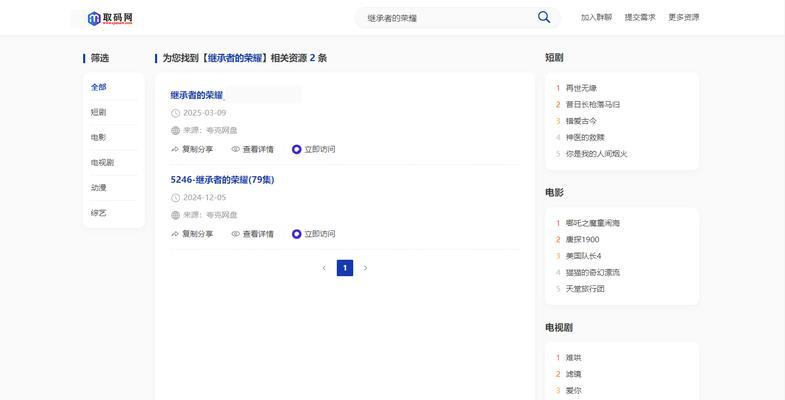This screenshot has height=400, width=785.
Task: Open the result titled 继承者的荣耀
Action: point(197,95)
